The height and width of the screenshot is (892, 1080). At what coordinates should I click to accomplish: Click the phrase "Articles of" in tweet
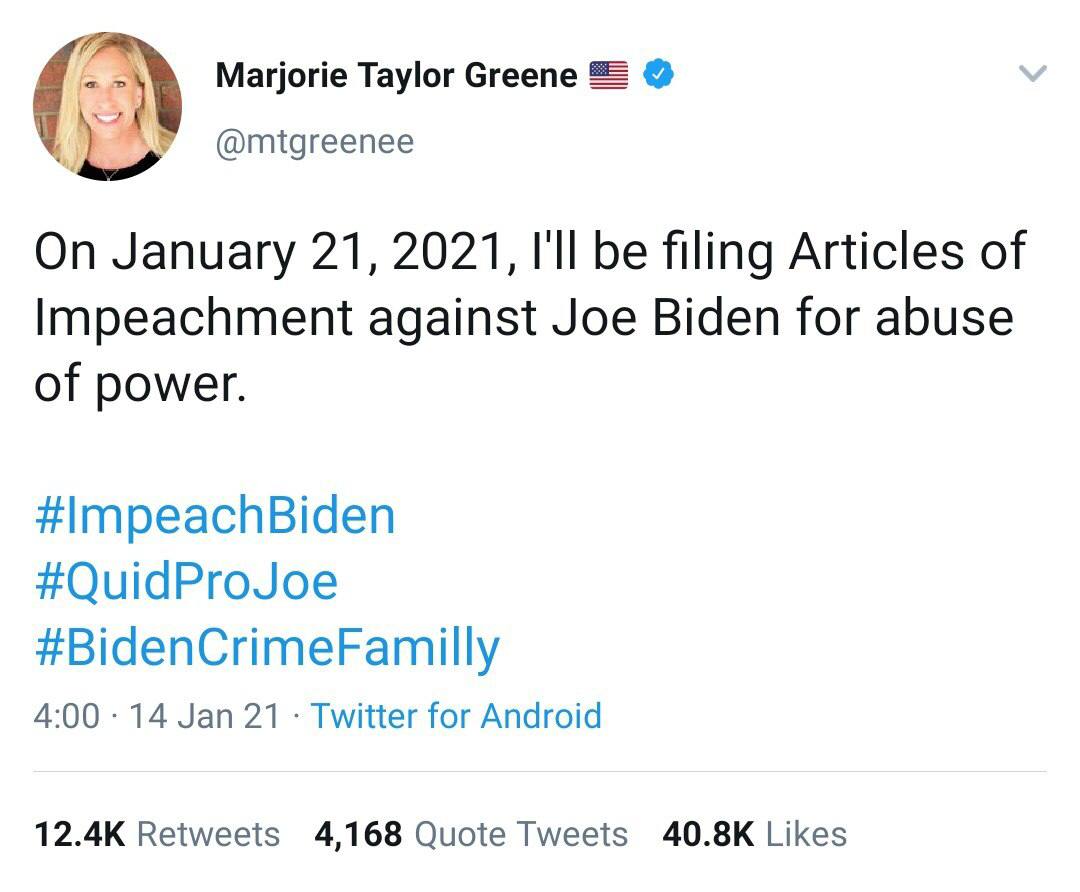tap(907, 251)
